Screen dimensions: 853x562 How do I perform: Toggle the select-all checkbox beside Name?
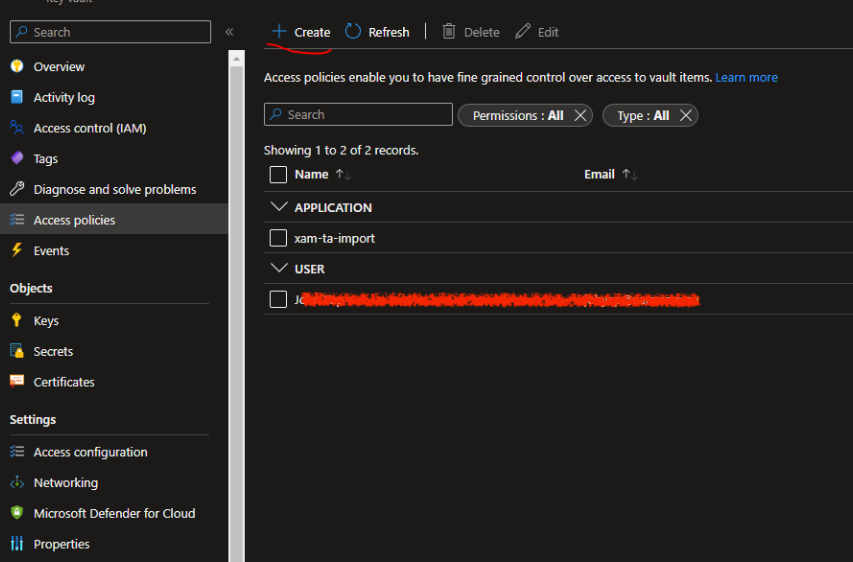279,174
